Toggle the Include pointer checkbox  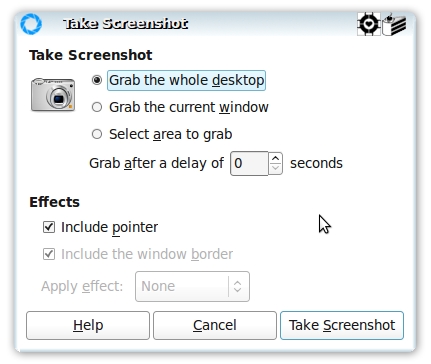pos(49,227)
